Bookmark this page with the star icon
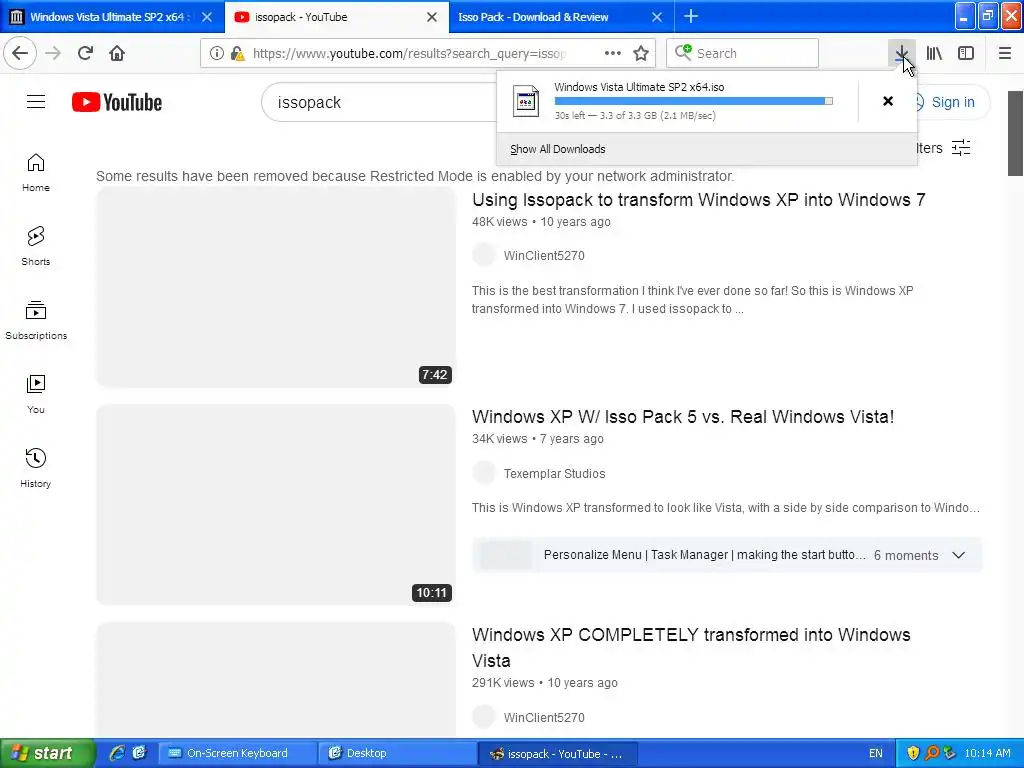 pos(641,53)
